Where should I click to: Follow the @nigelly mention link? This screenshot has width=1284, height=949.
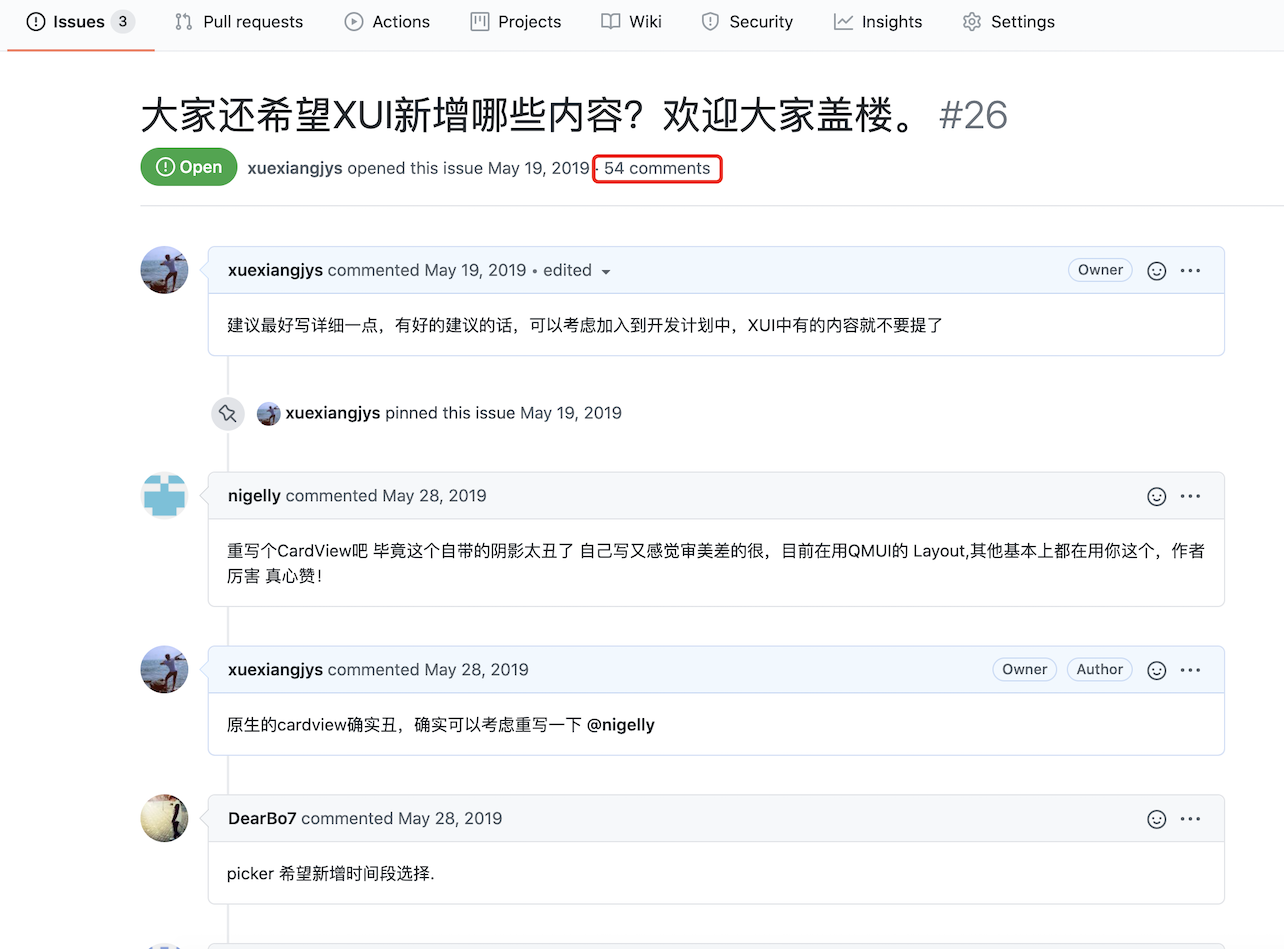click(x=621, y=725)
